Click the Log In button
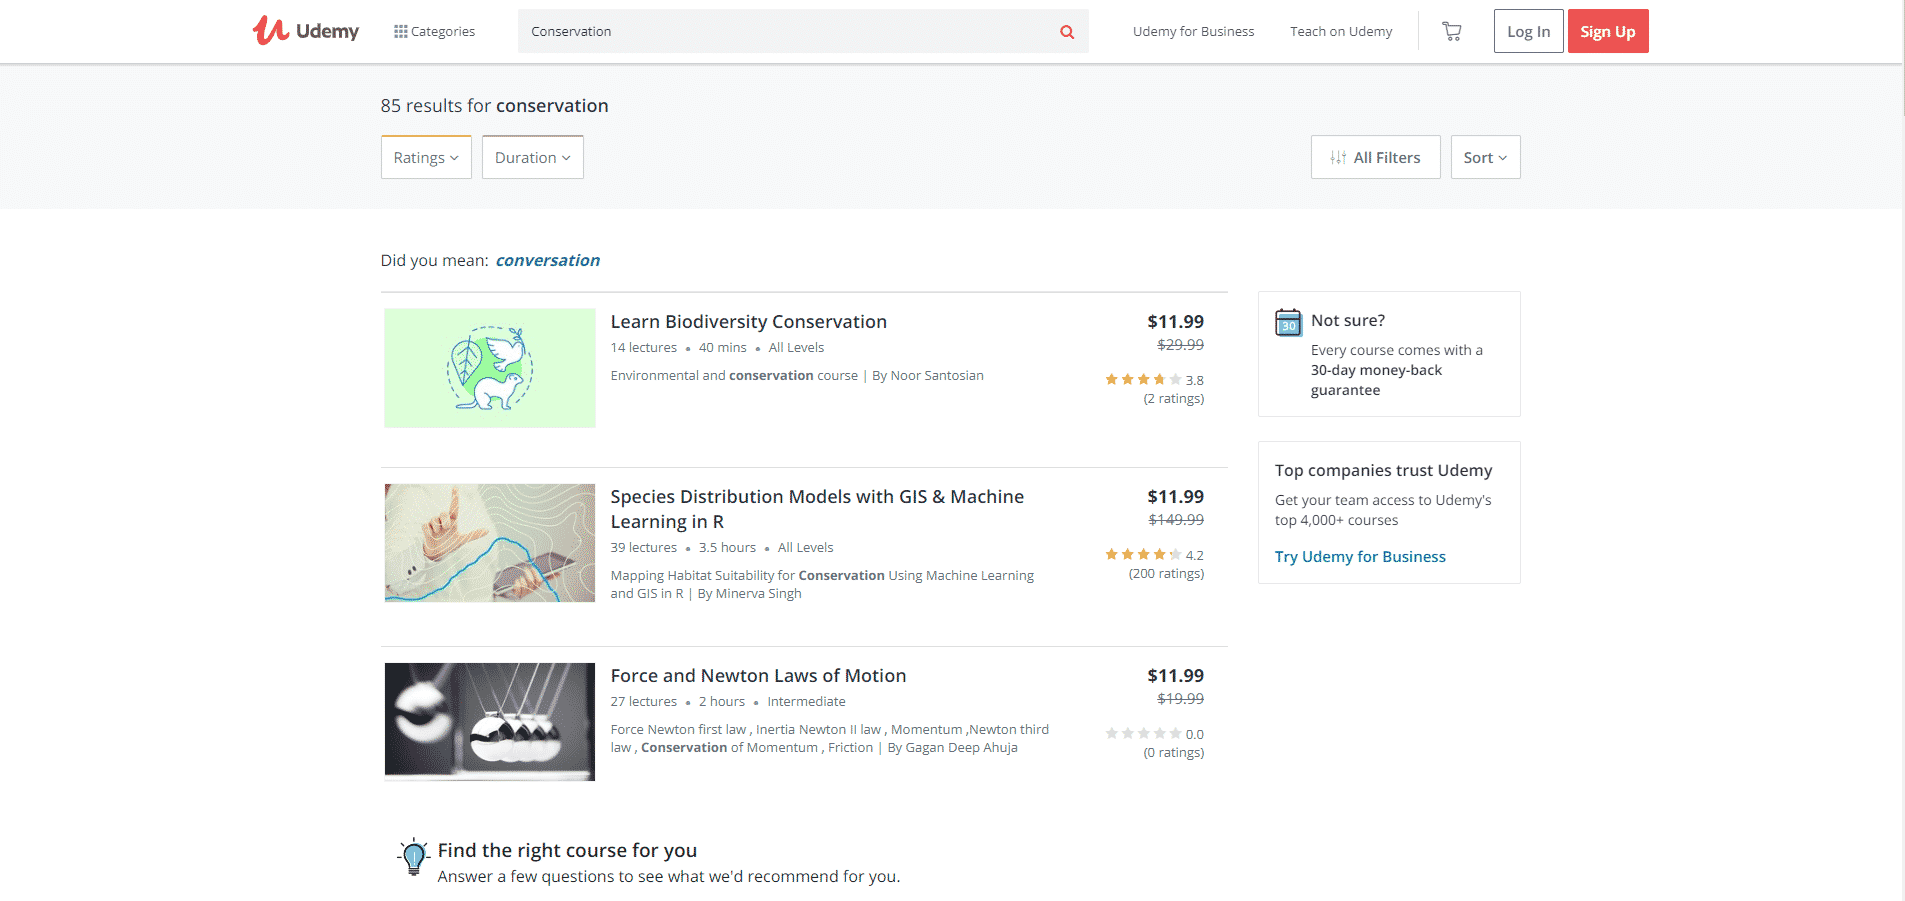Viewport: 1905px width, 901px height. [x=1528, y=31]
